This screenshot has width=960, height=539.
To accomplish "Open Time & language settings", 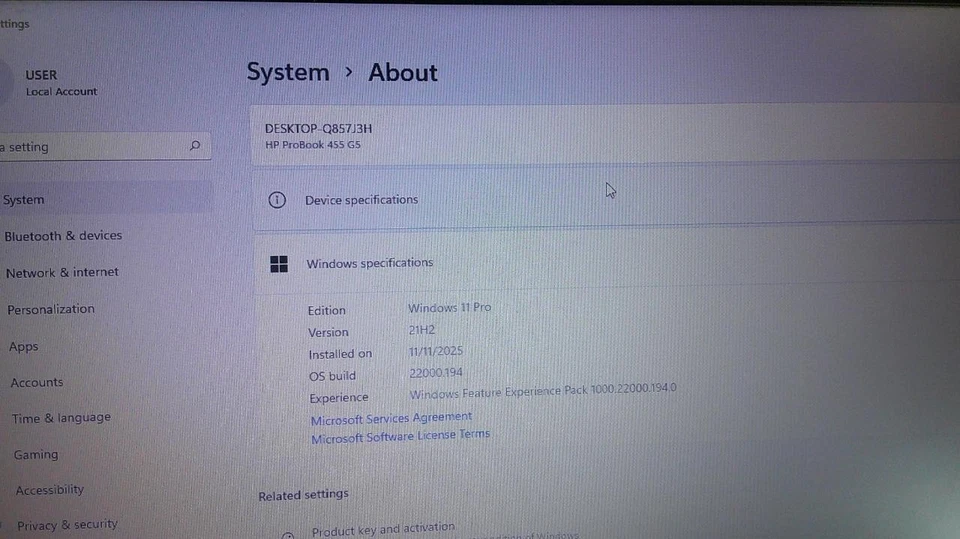I will pos(61,418).
